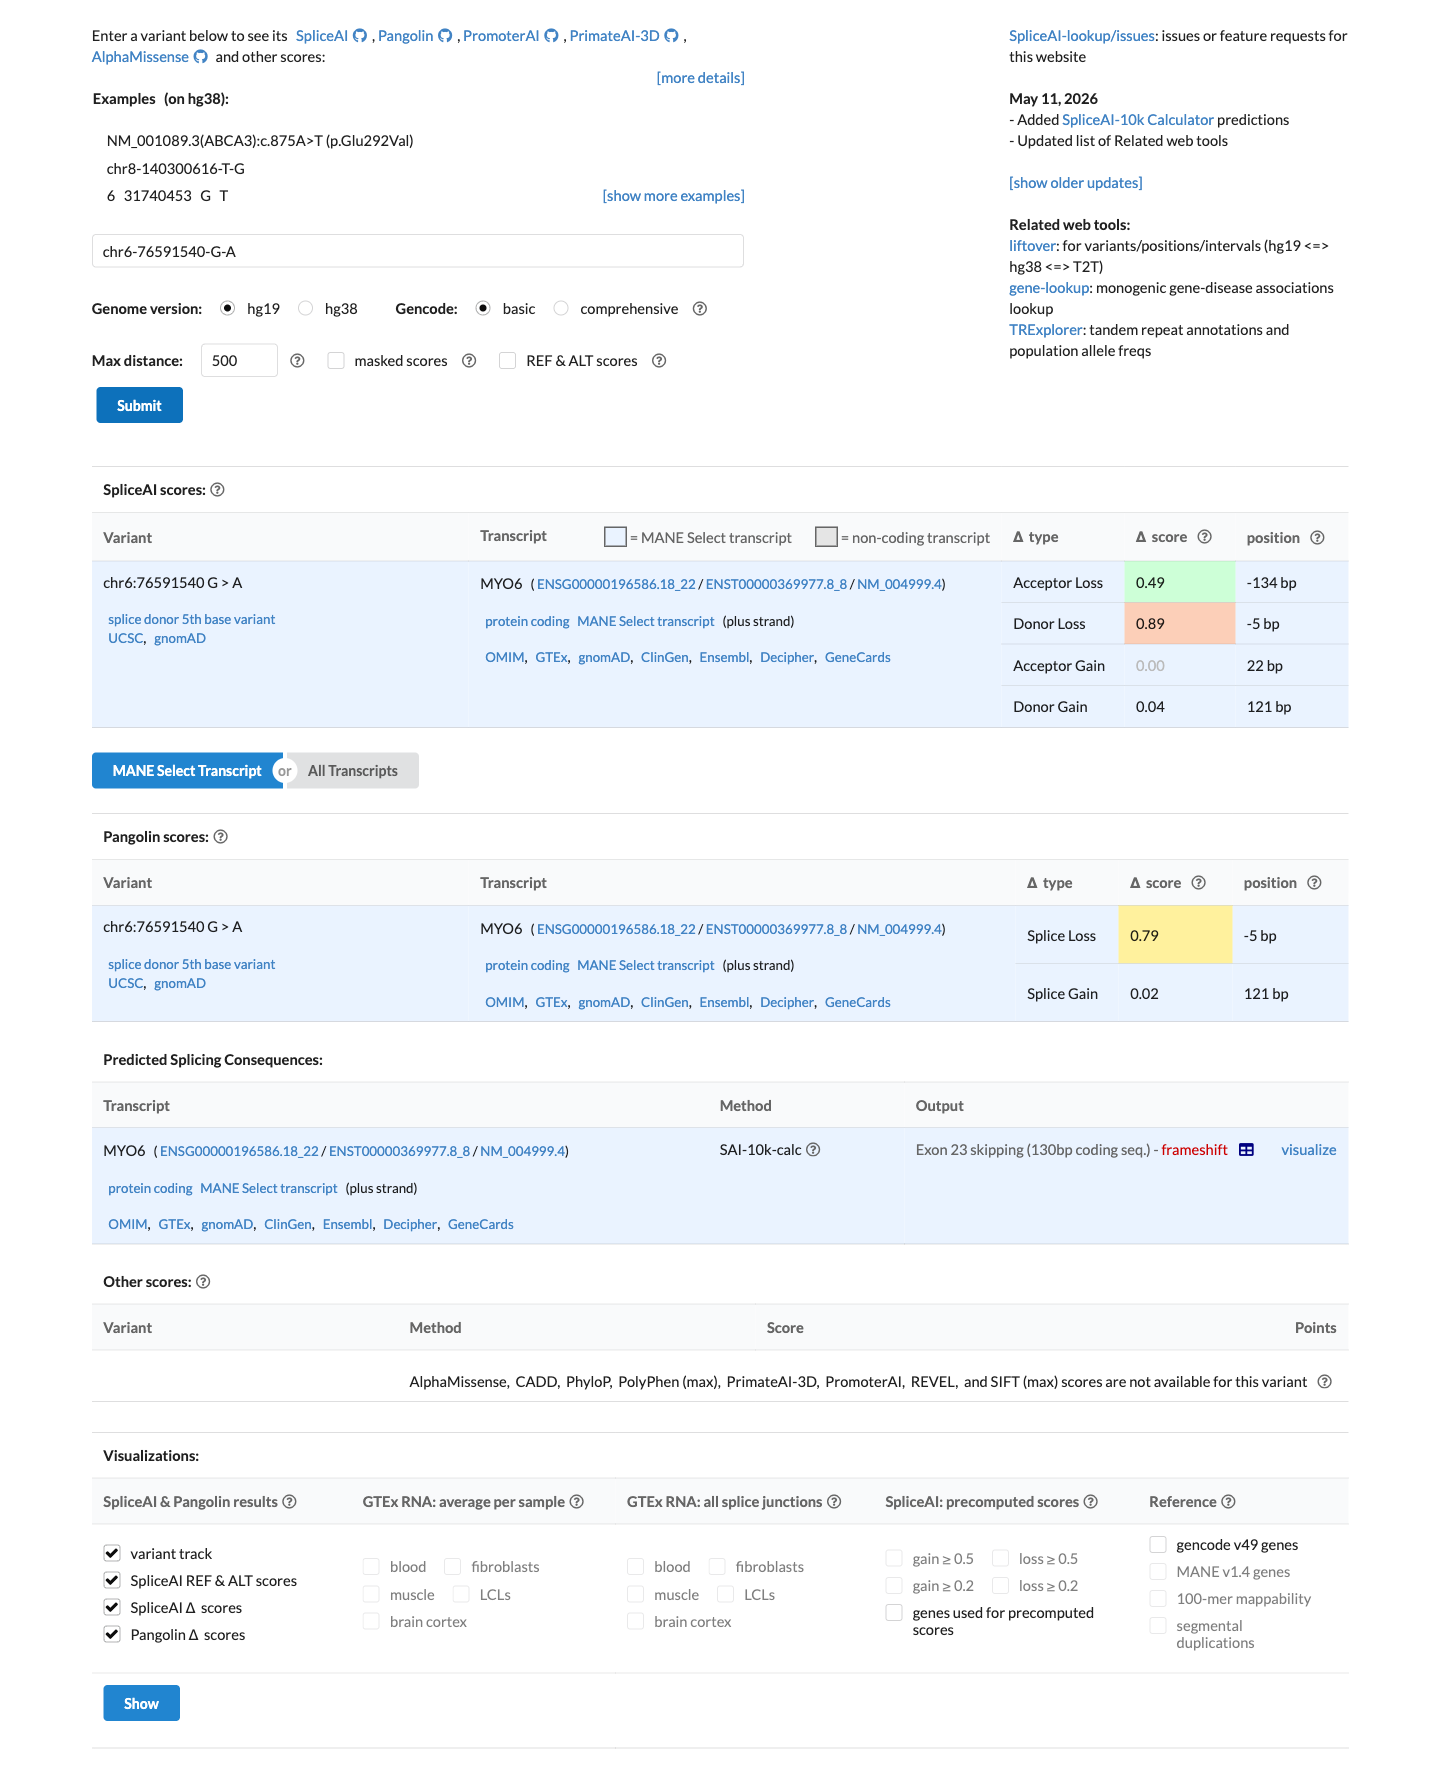Open the Pangolin GitHub icon
The image size is (1439, 1777).
coord(445,36)
